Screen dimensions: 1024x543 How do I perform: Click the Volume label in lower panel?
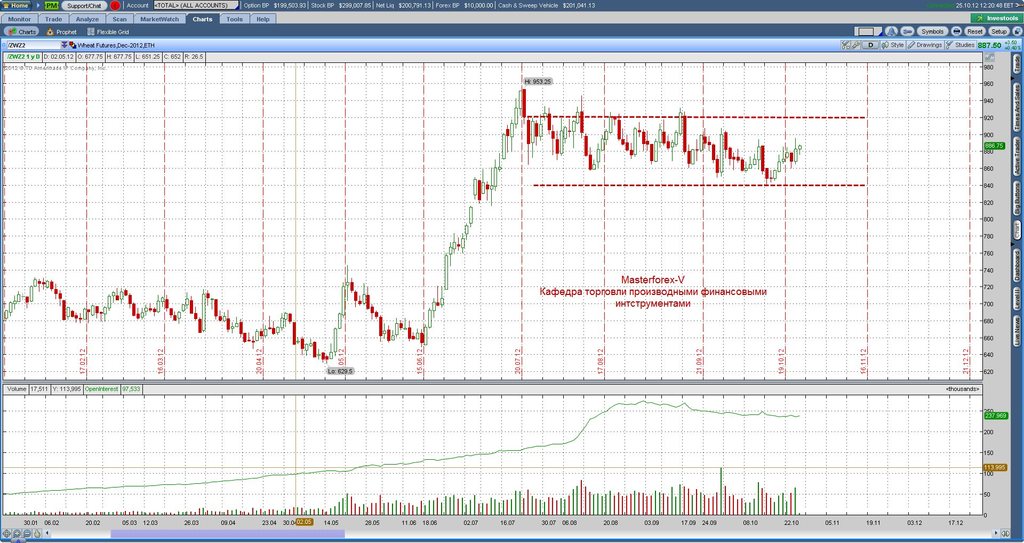tap(17, 389)
